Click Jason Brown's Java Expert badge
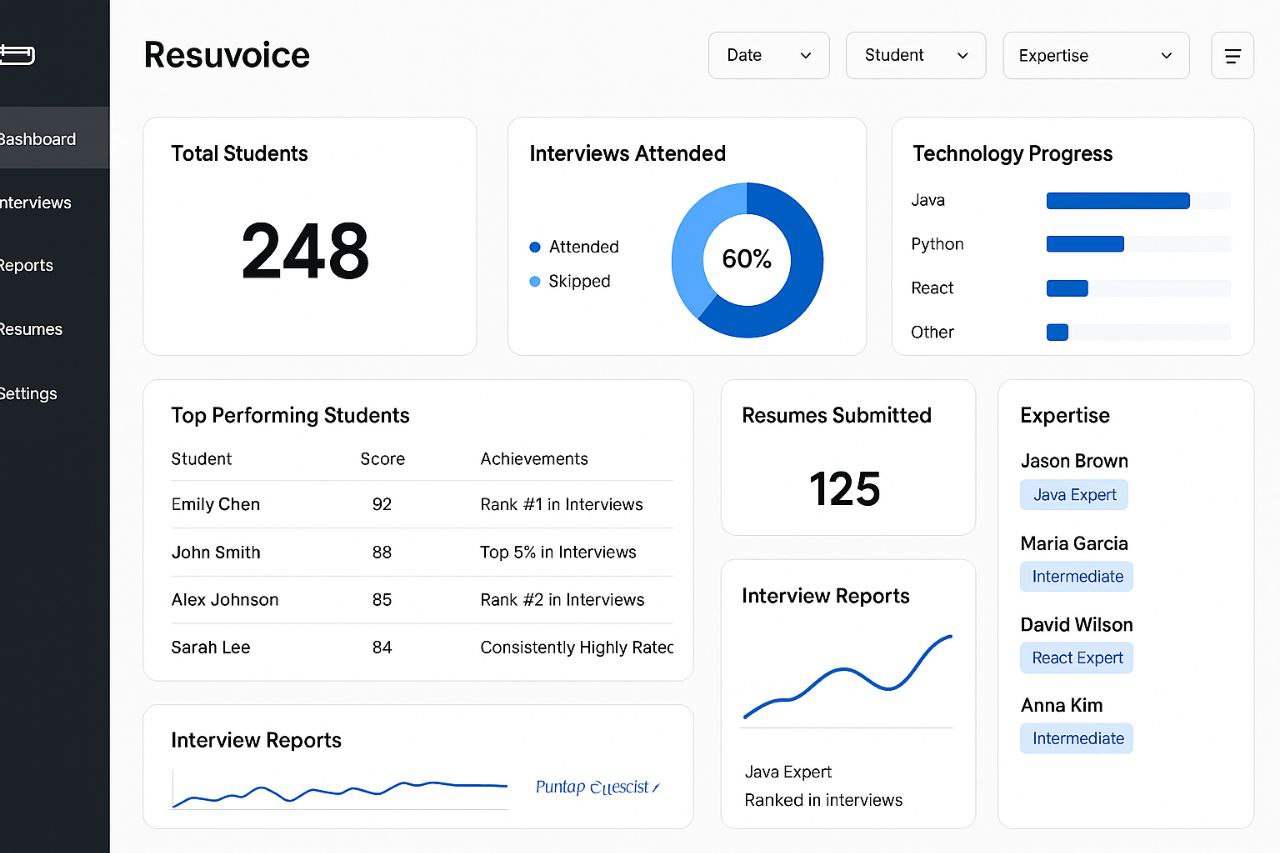Viewport: 1280px width, 853px height. pos(1074,495)
